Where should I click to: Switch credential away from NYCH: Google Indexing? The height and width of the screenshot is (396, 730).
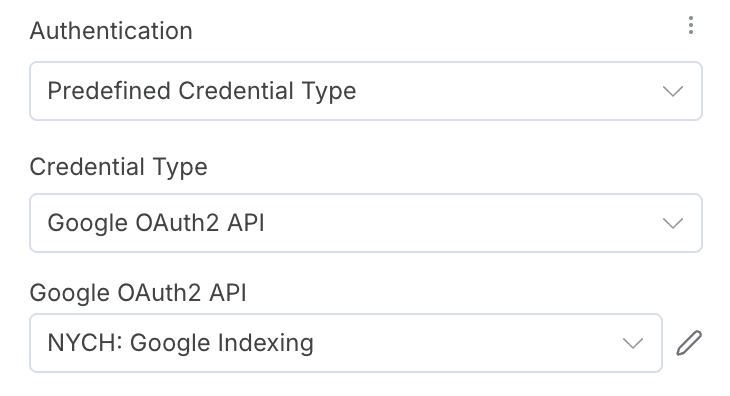click(346, 343)
